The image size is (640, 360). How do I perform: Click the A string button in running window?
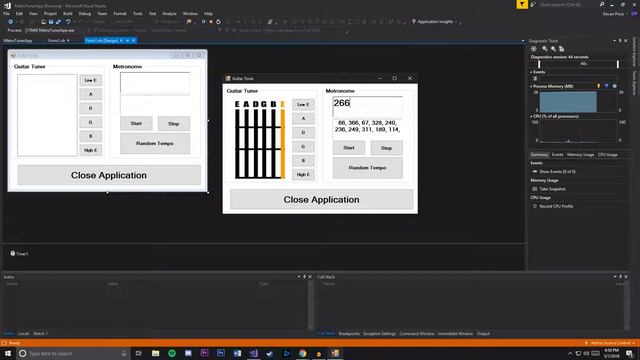pyautogui.click(x=303, y=118)
